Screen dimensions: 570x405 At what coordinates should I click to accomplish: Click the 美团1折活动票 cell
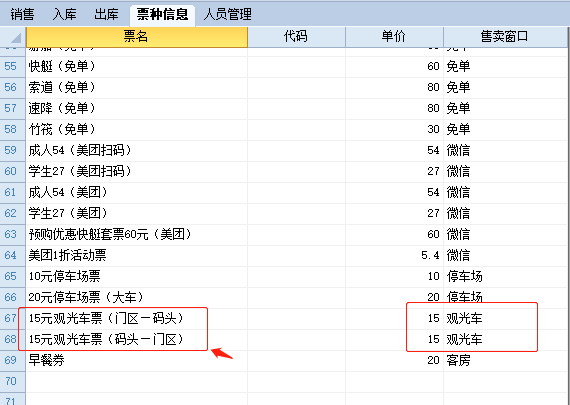(137, 256)
